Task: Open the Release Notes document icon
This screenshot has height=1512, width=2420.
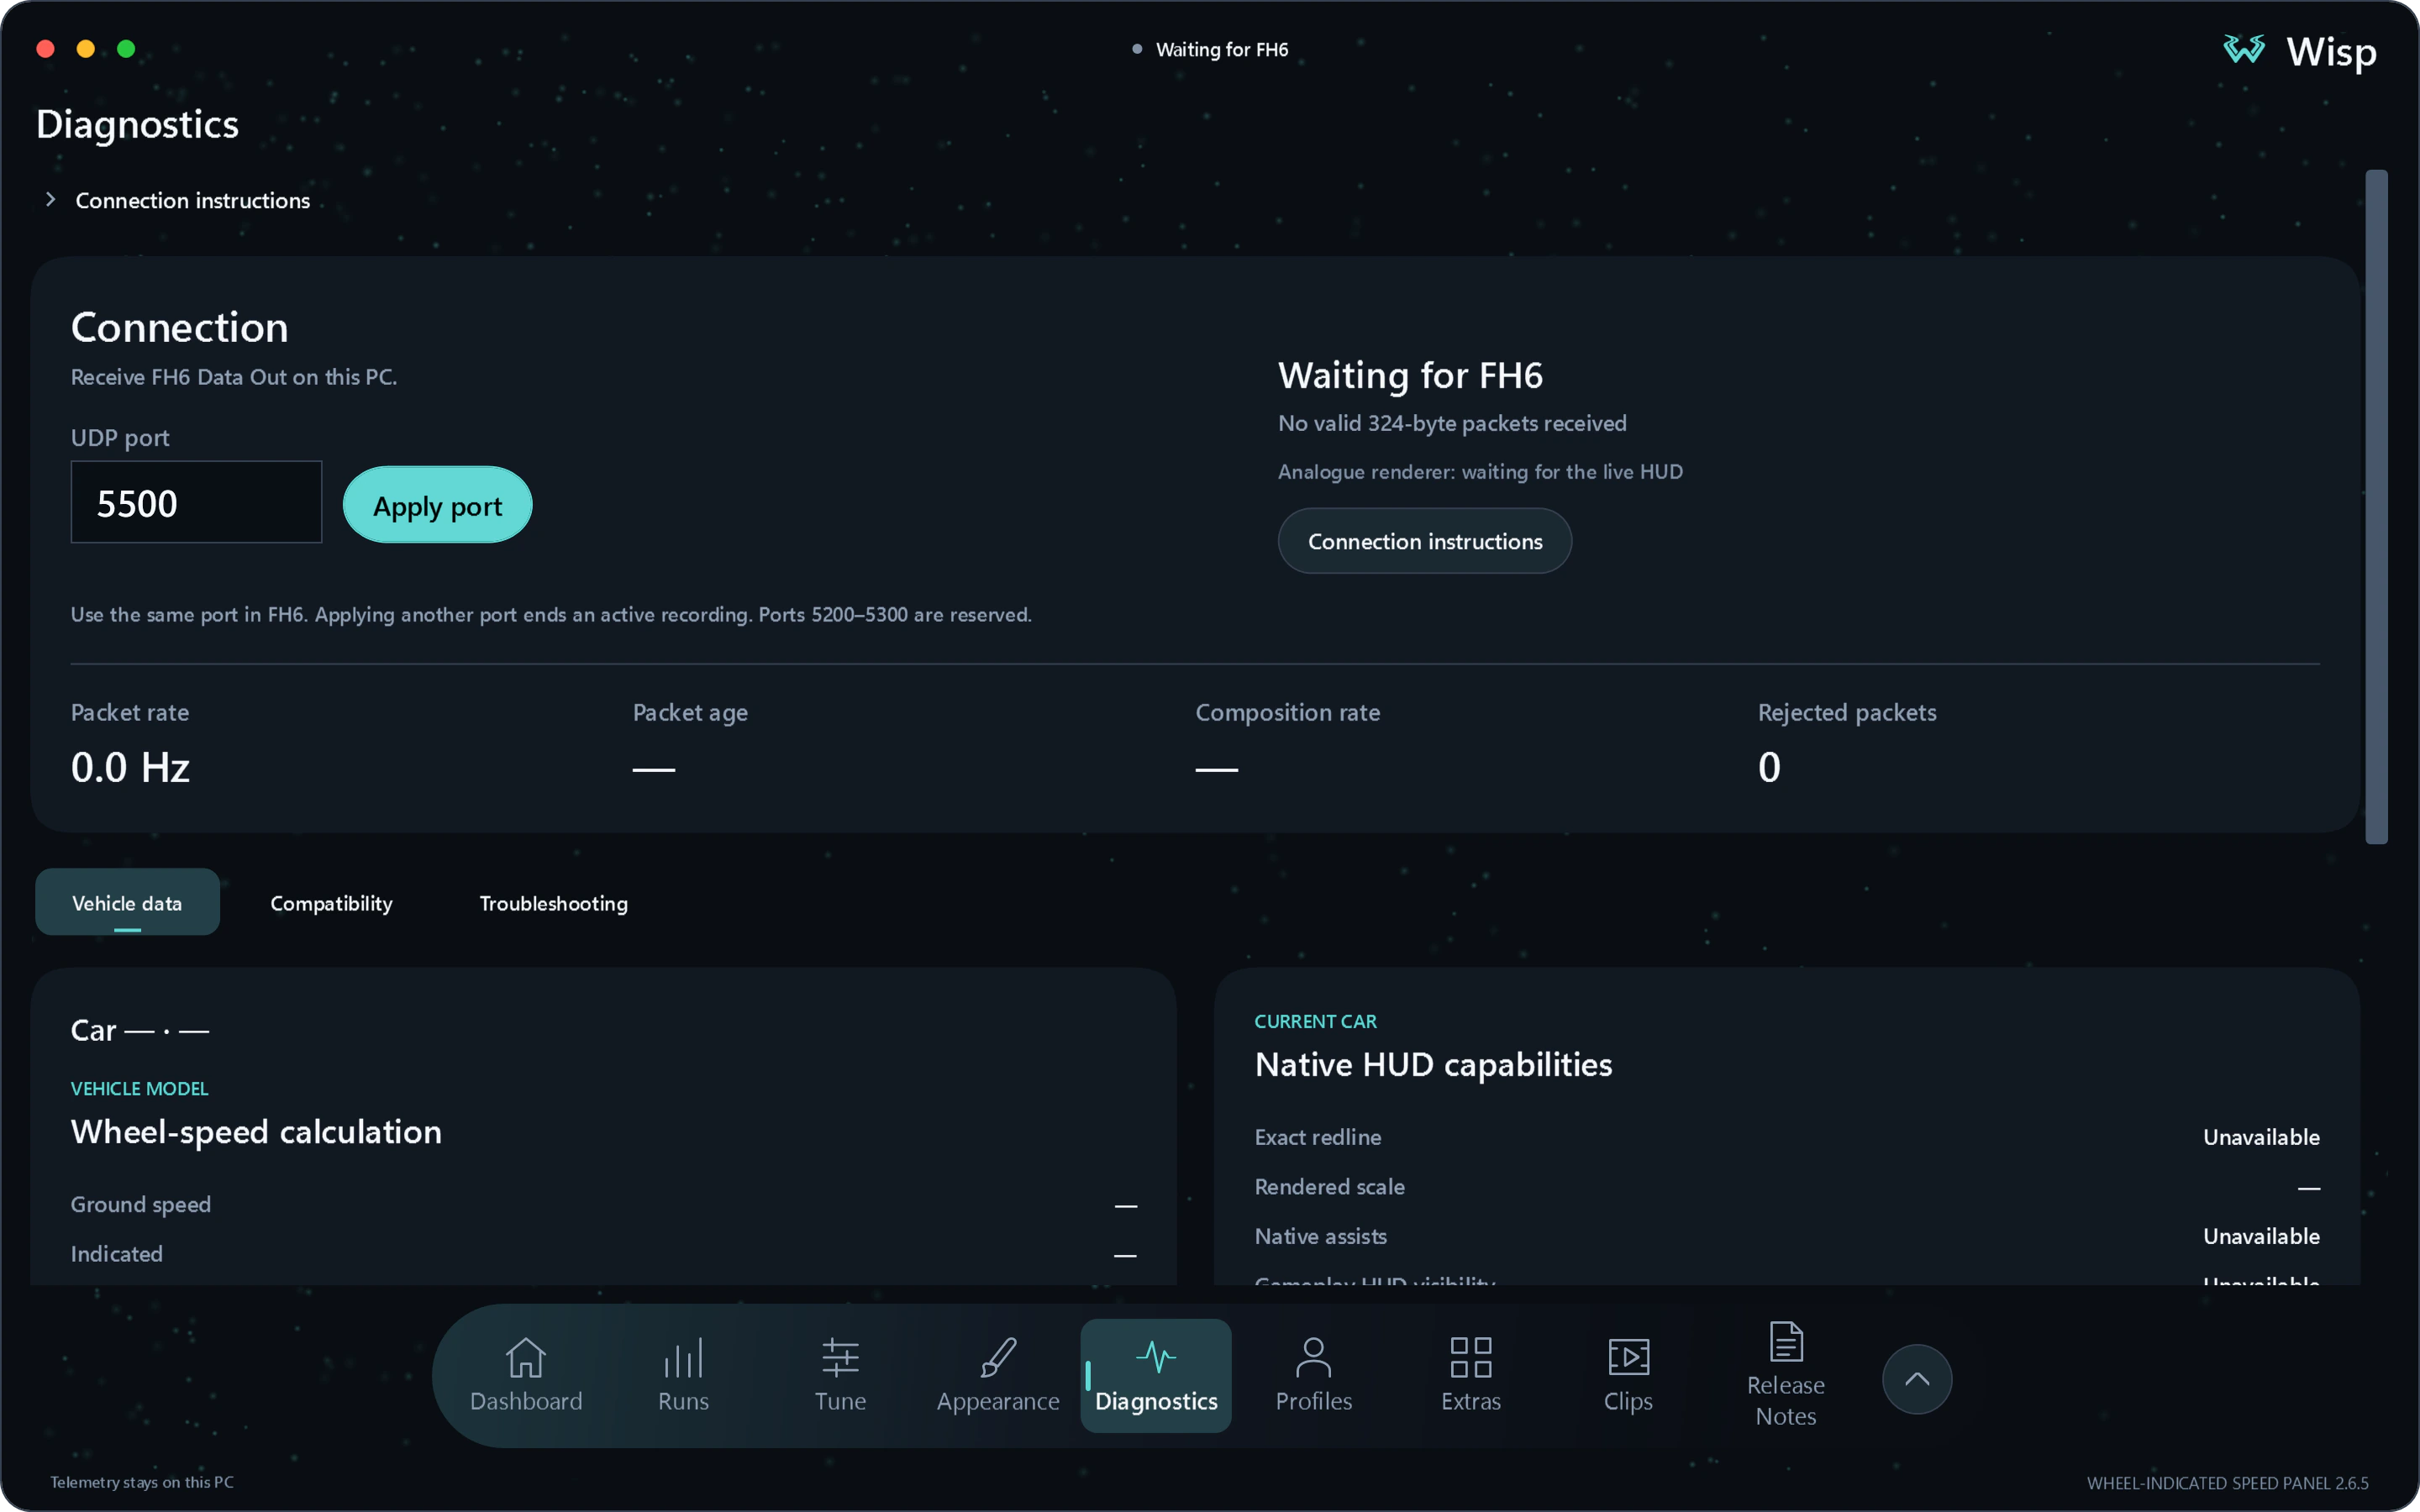Action: coord(1786,1341)
